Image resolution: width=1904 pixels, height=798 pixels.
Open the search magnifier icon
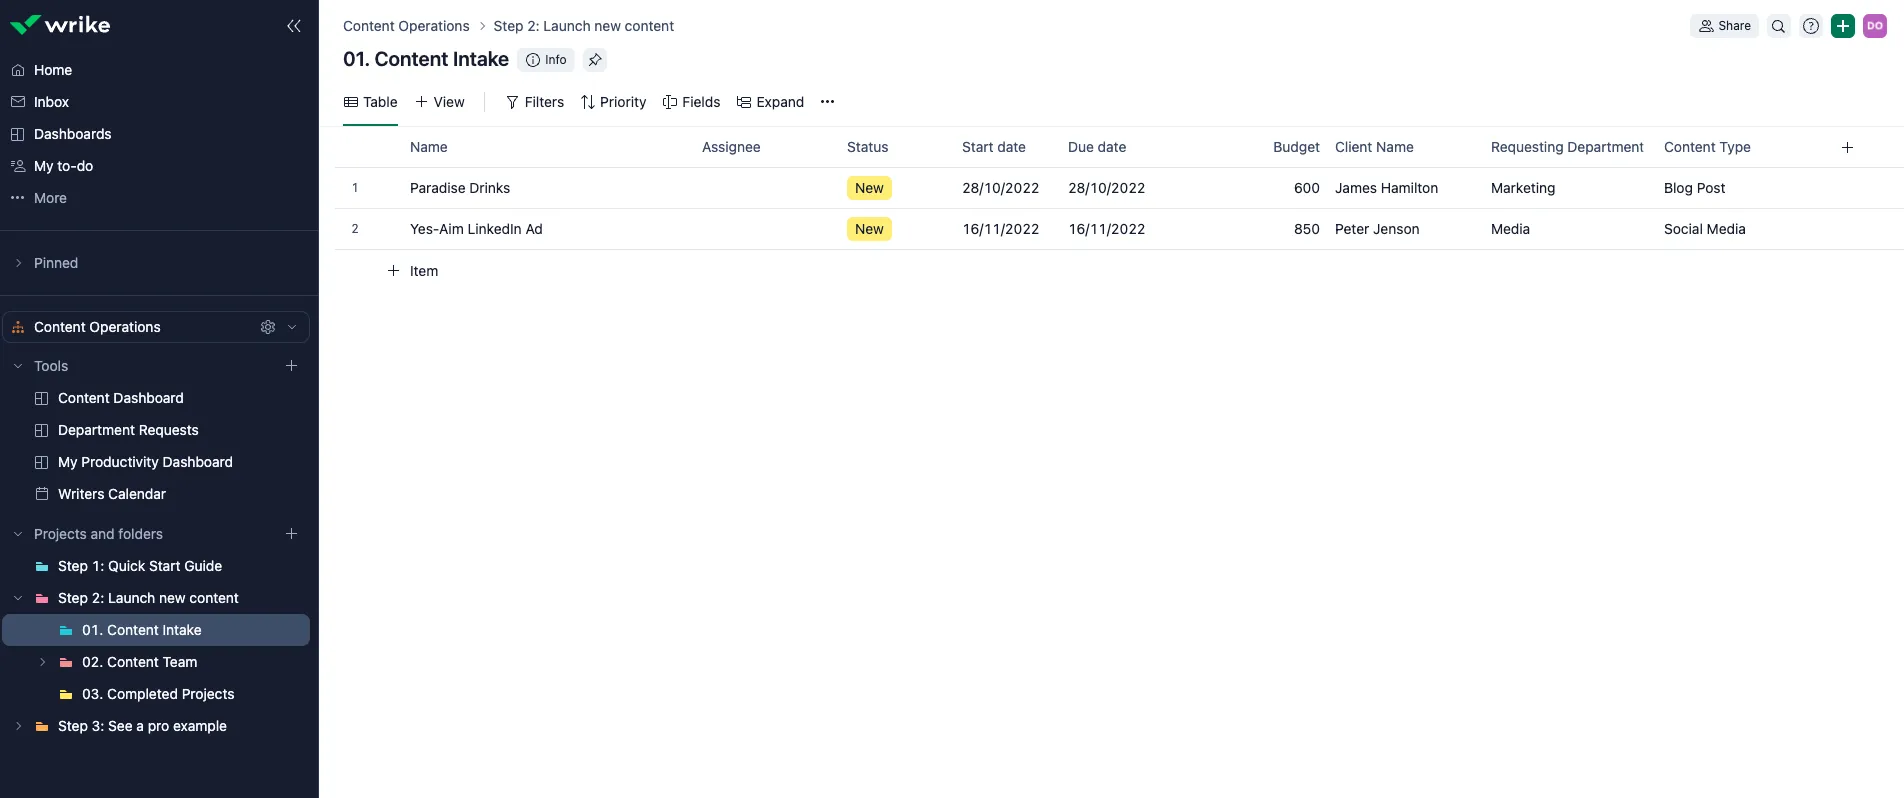1778,27
